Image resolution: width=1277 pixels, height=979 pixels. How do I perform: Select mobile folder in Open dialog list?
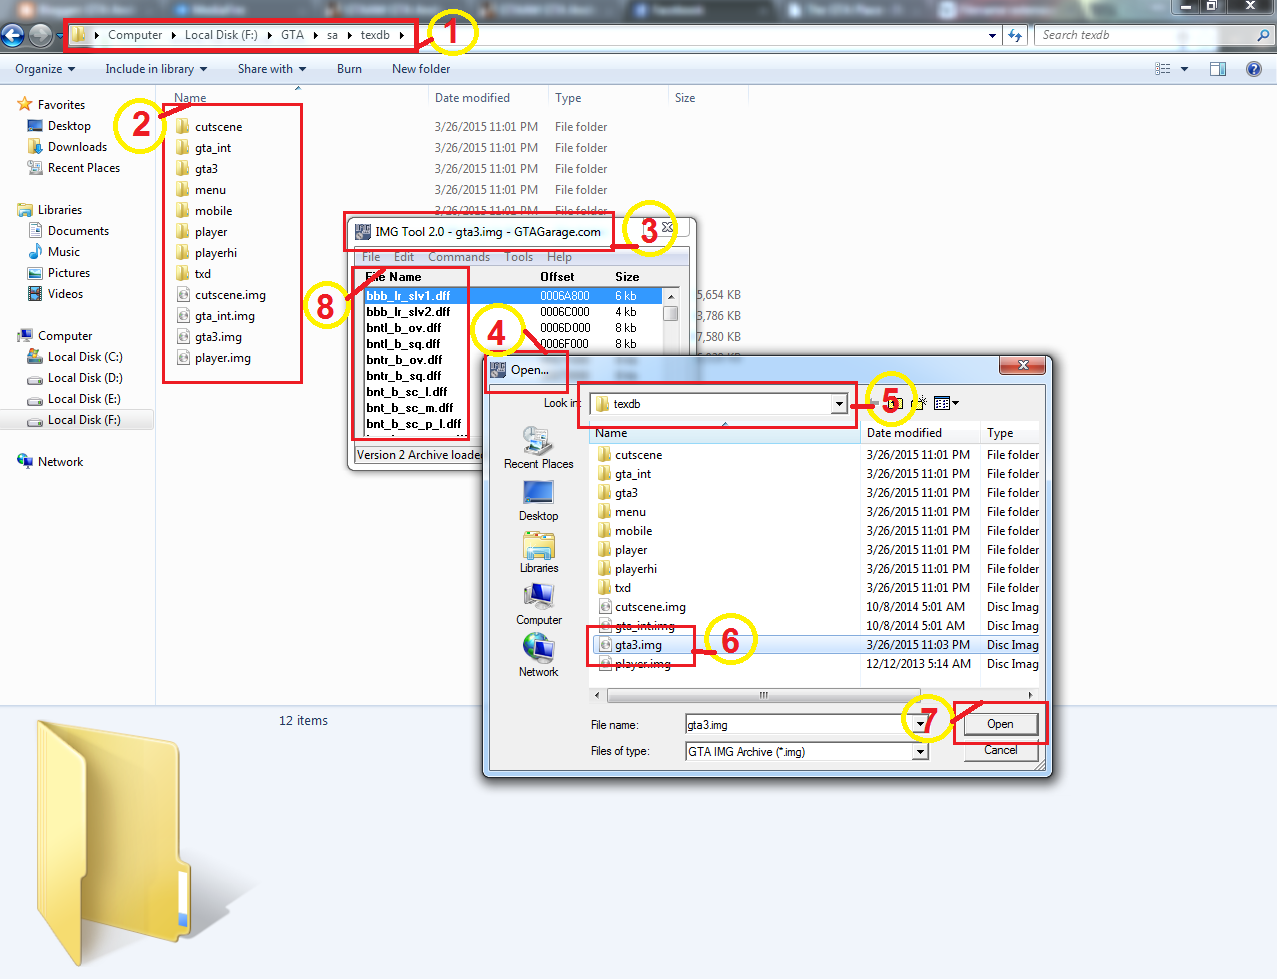[x=633, y=531]
